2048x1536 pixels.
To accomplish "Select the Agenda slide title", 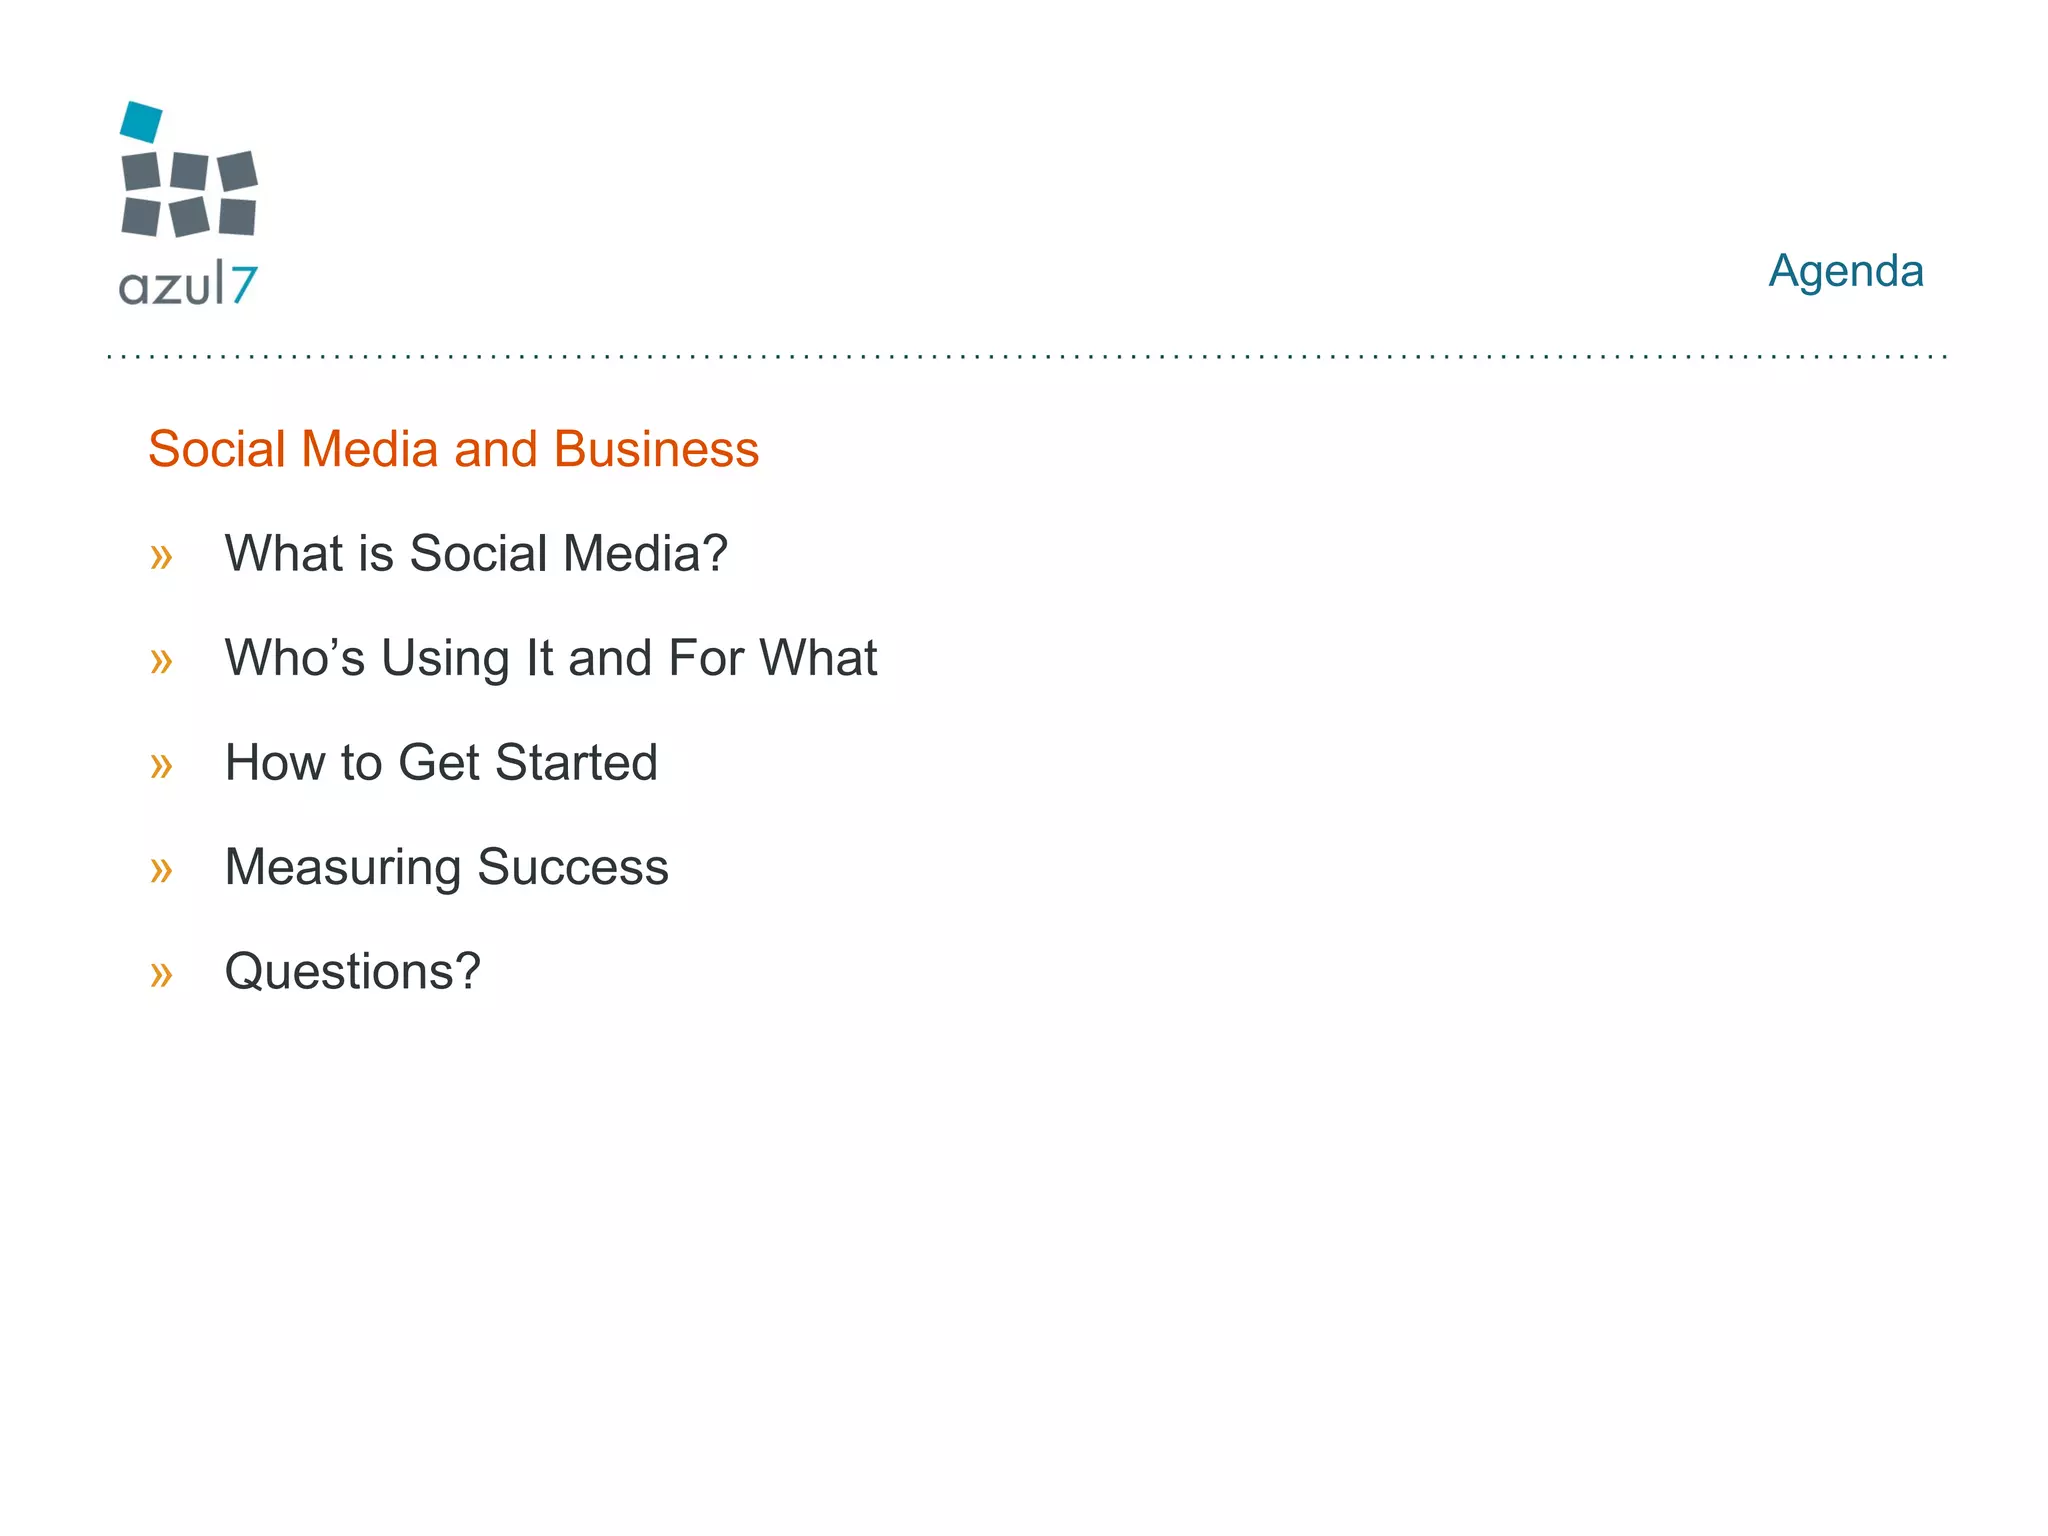I will click(1845, 272).
